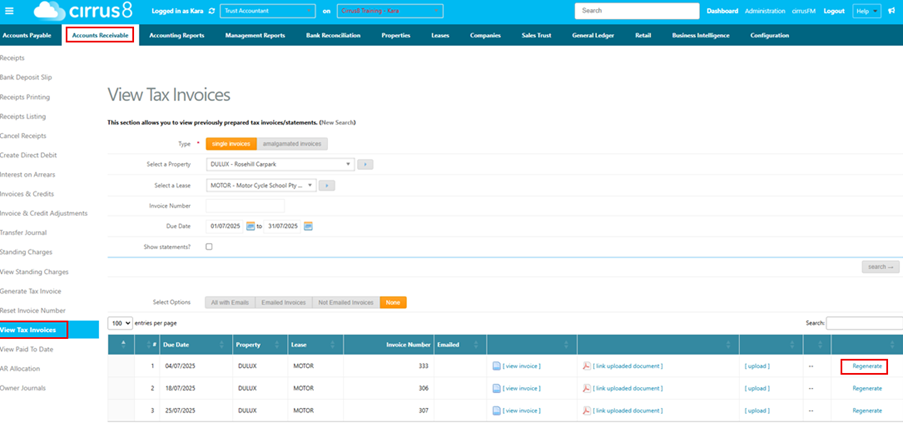Open Accounts Payable tab
This screenshot has width=903, height=423.
26,35
